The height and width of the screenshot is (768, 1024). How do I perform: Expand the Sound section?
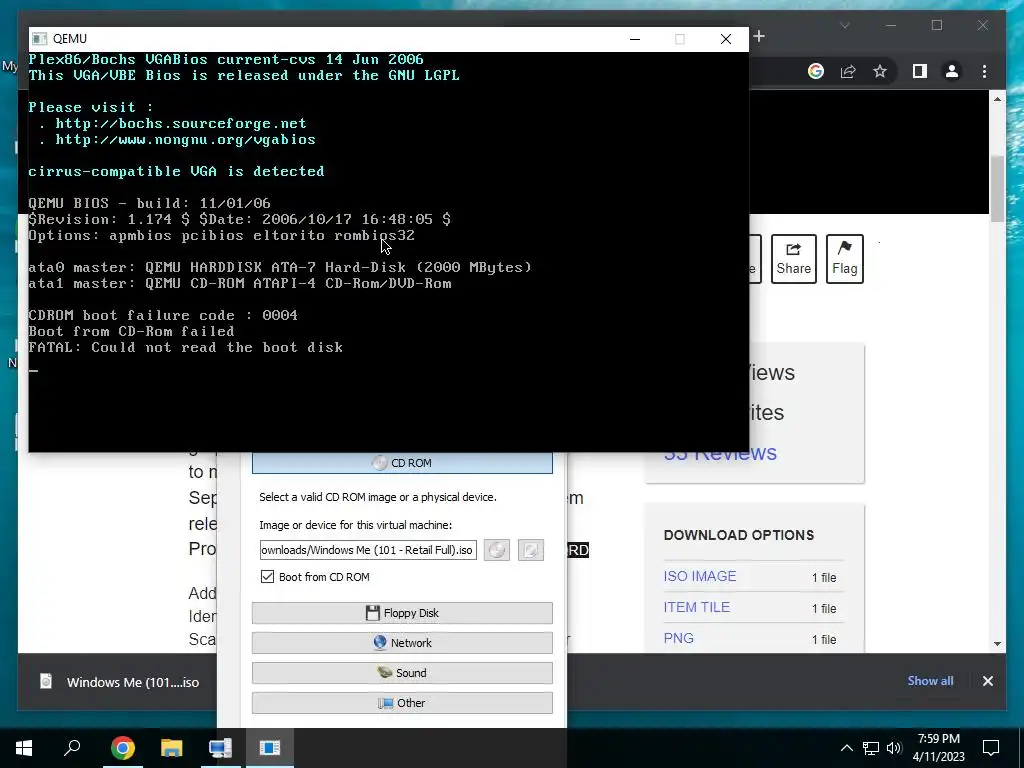pyautogui.click(x=402, y=673)
